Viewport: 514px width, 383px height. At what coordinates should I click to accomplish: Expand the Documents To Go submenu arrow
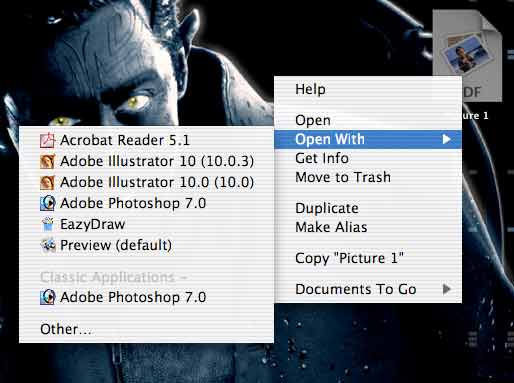[447, 289]
